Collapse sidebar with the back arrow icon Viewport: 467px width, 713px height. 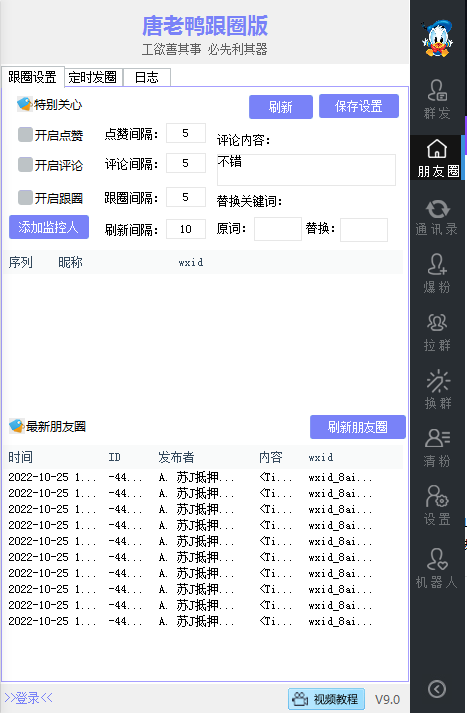click(437, 689)
